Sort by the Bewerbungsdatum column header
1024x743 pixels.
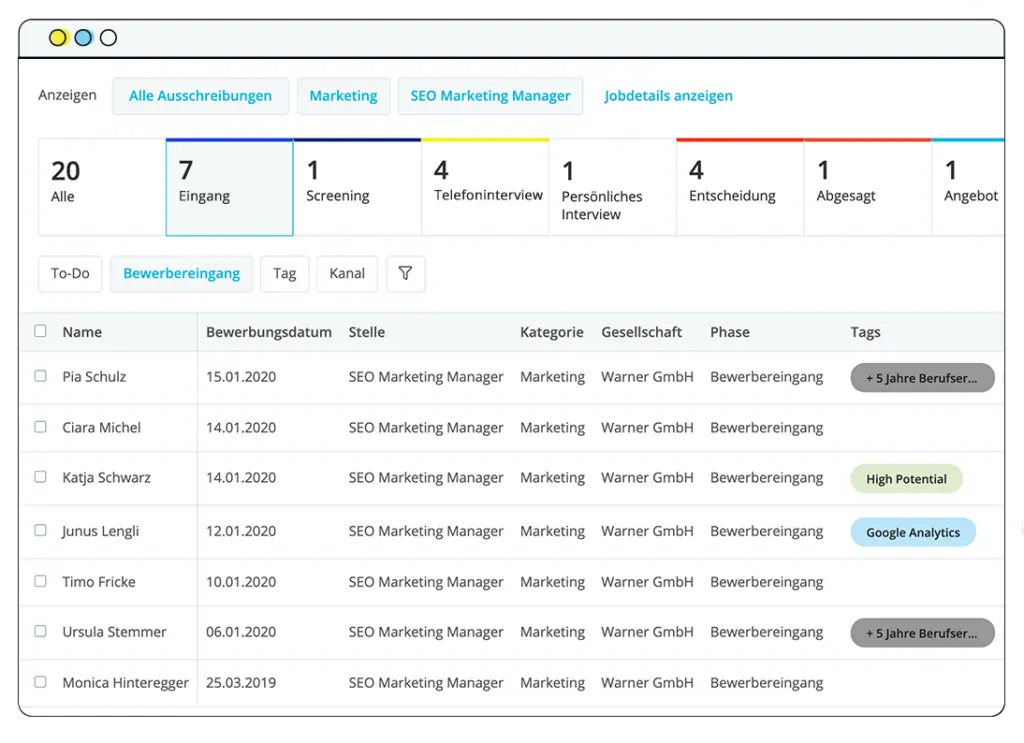268,332
